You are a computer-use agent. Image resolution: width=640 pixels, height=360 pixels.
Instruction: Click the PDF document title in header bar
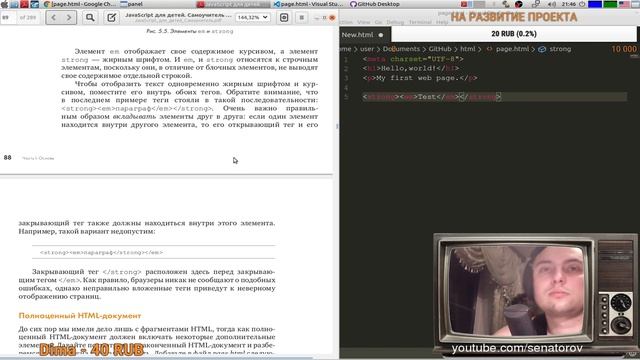click(178, 15)
